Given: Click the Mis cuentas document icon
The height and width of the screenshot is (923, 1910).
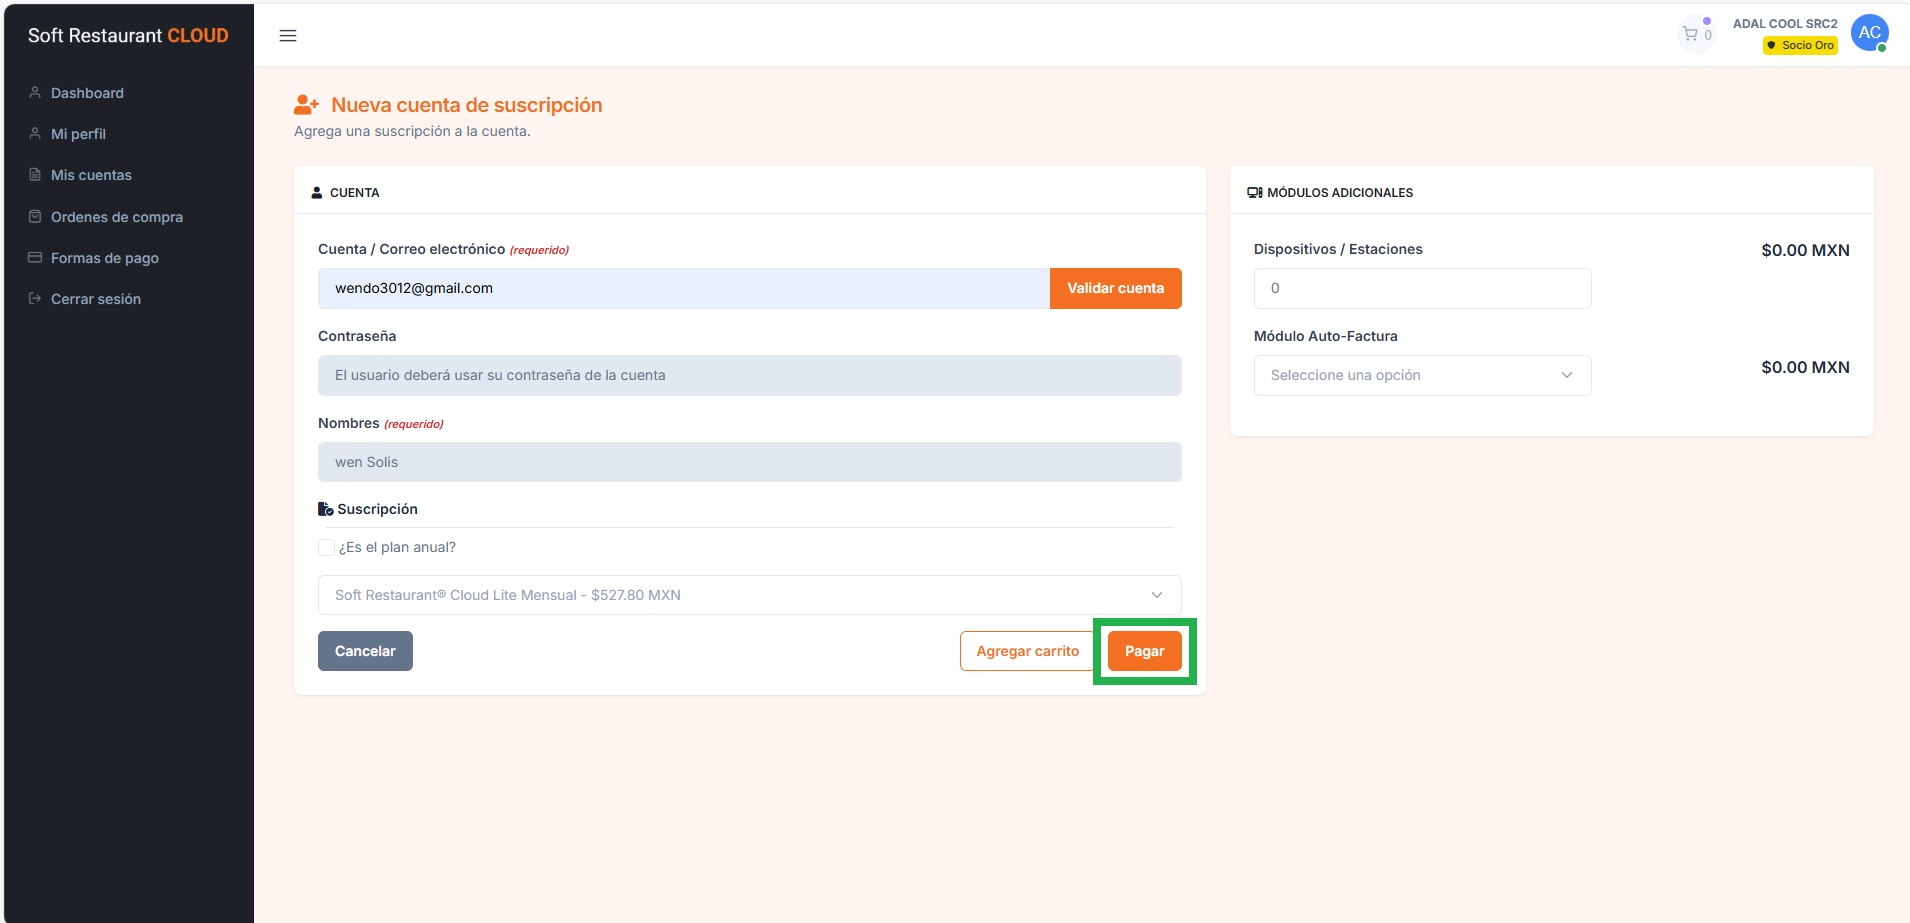Looking at the screenshot, I should pos(35,174).
